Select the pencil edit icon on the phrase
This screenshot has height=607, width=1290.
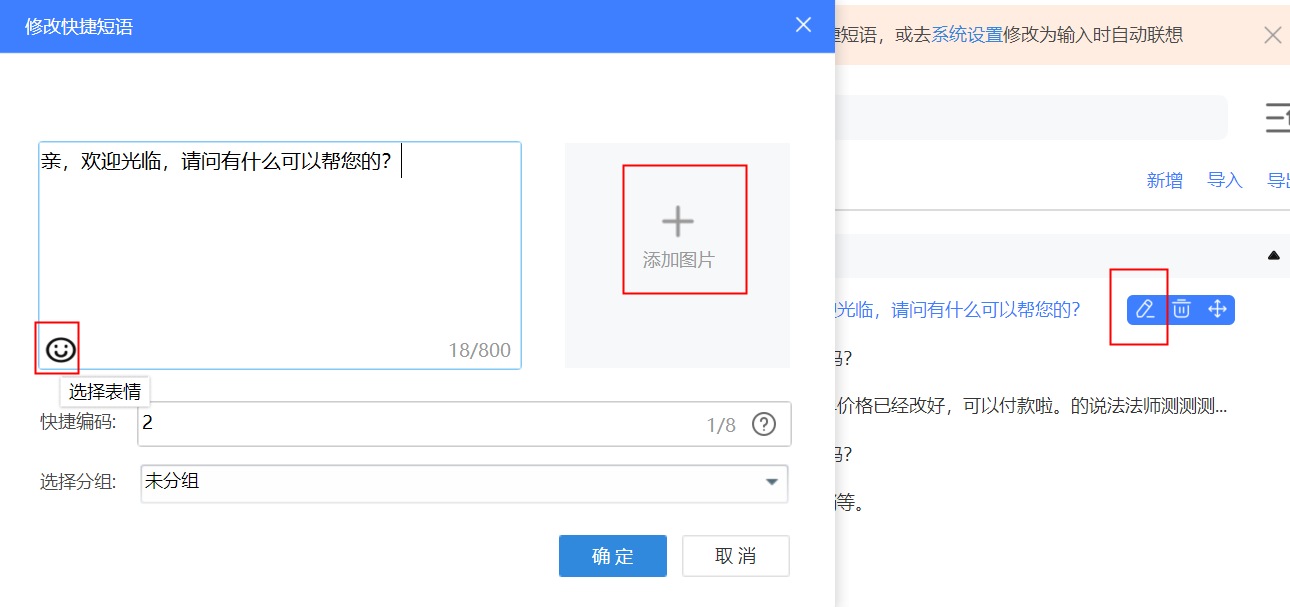pos(1144,310)
